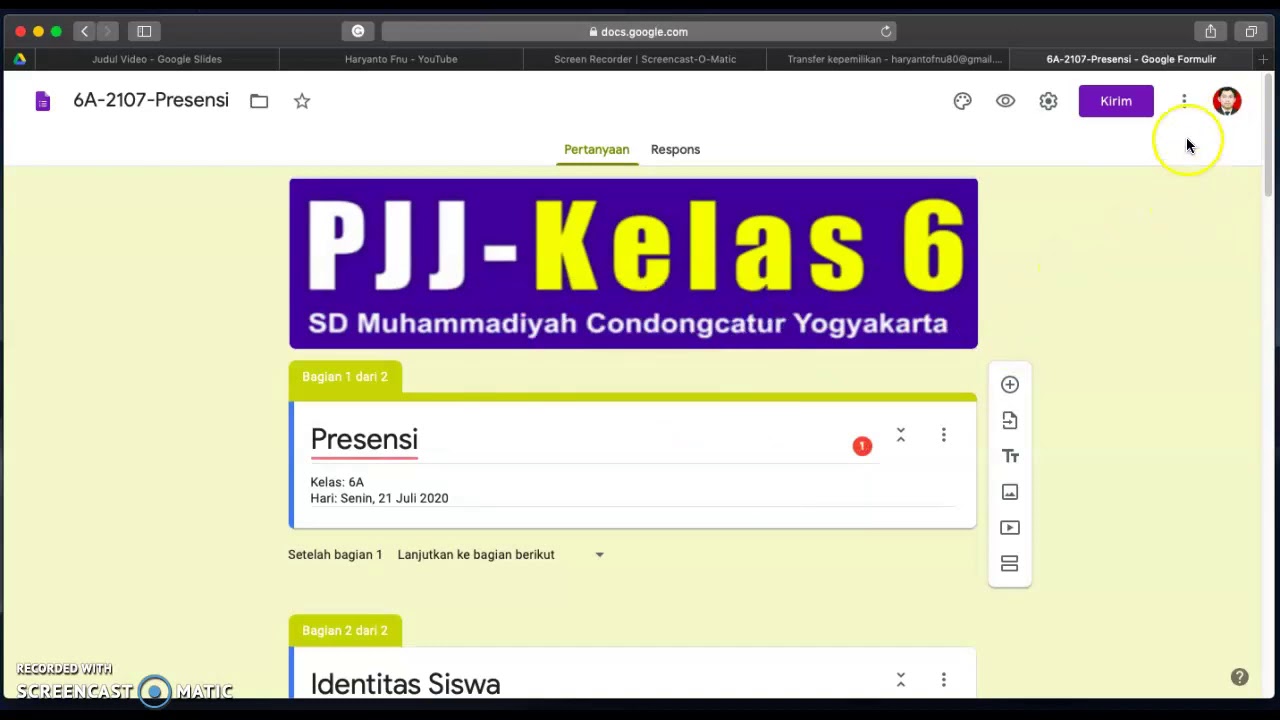Collapse the Identitas Siswa section
Viewport: 1280px width, 720px height.
[900, 680]
